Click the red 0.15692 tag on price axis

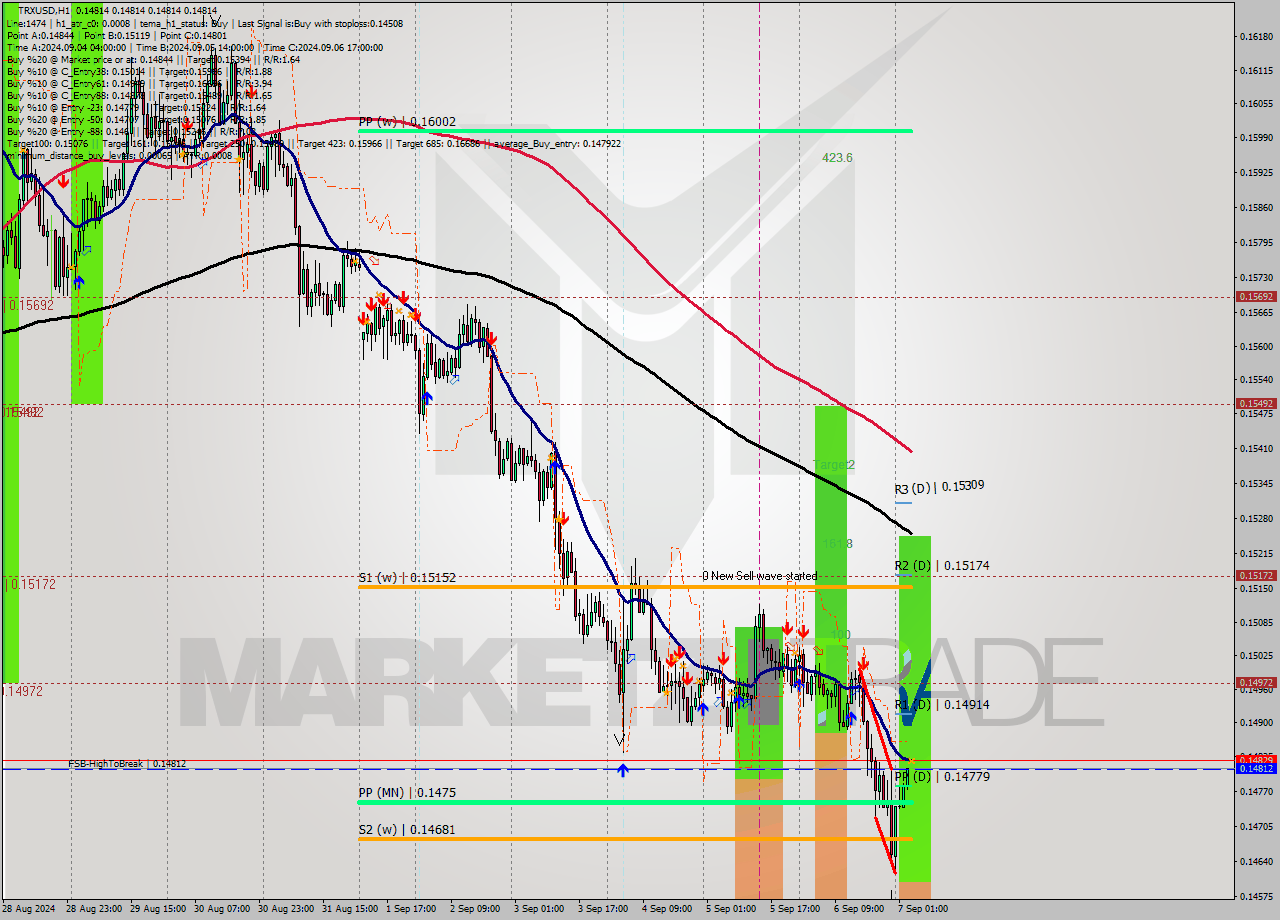(x=1256, y=297)
